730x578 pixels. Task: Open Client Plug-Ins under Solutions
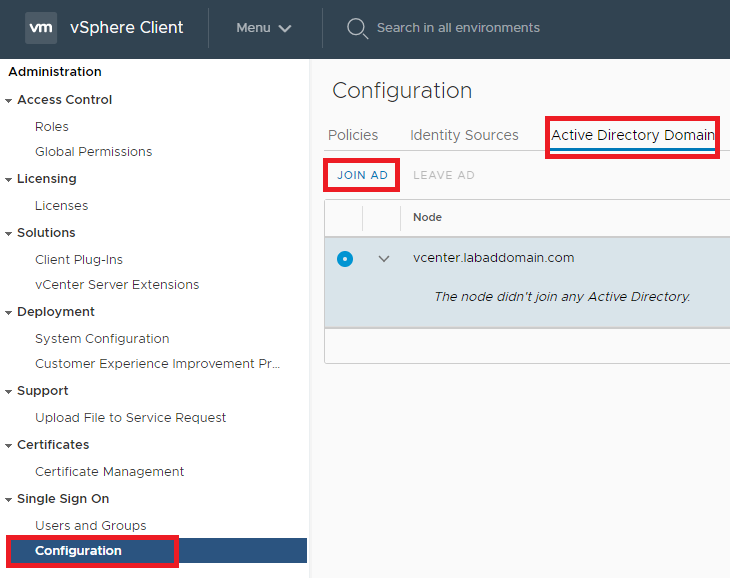(x=79, y=259)
